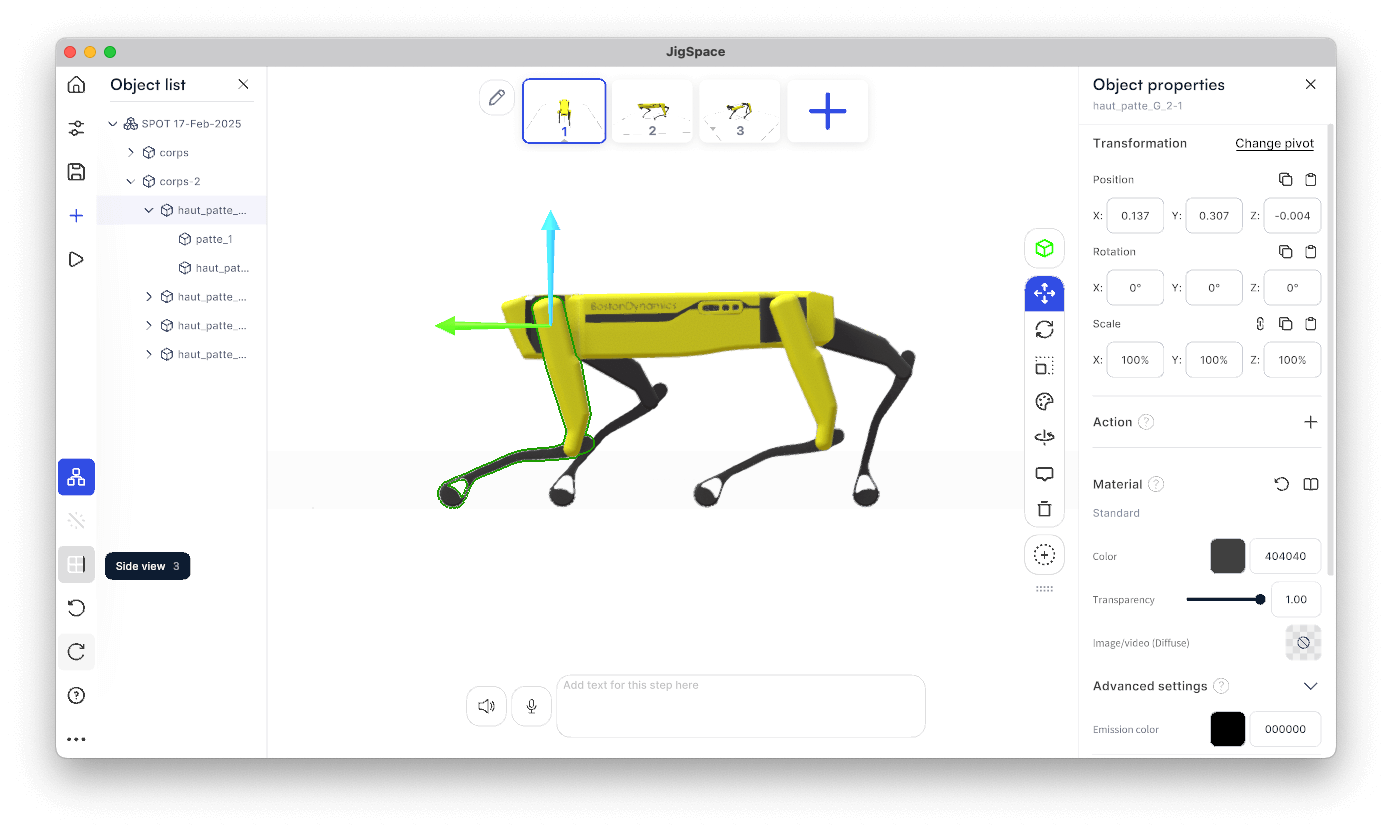
Task: Open the settings sliders icon in sidebar
Action: pos(76,128)
